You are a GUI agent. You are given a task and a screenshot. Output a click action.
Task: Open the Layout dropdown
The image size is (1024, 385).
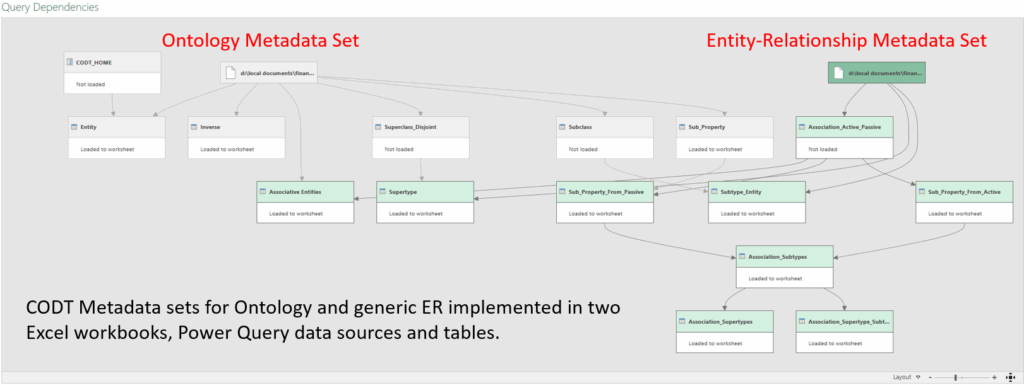point(906,377)
